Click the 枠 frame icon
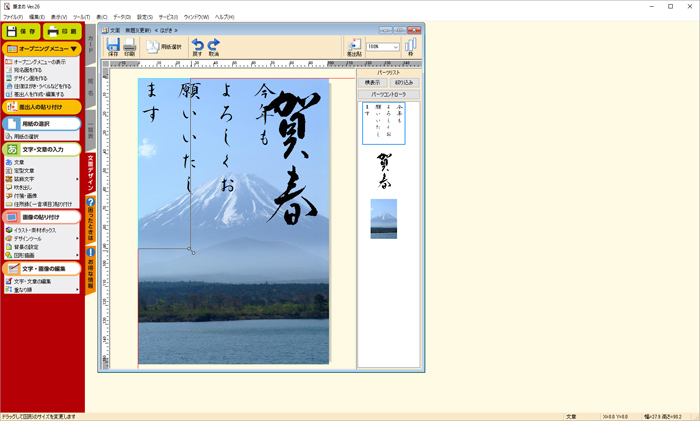 pos(410,47)
